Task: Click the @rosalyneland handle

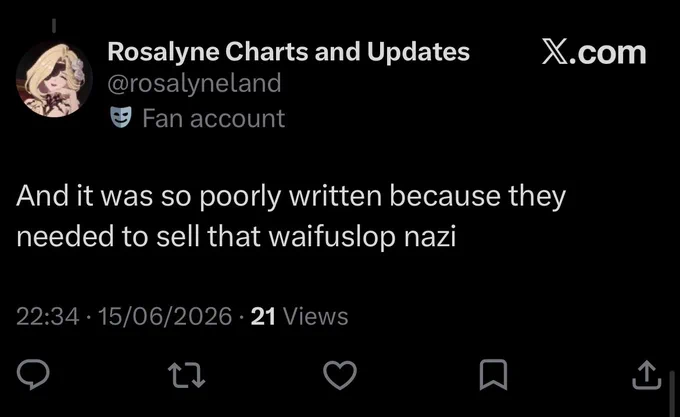Action: (x=194, y=83)
